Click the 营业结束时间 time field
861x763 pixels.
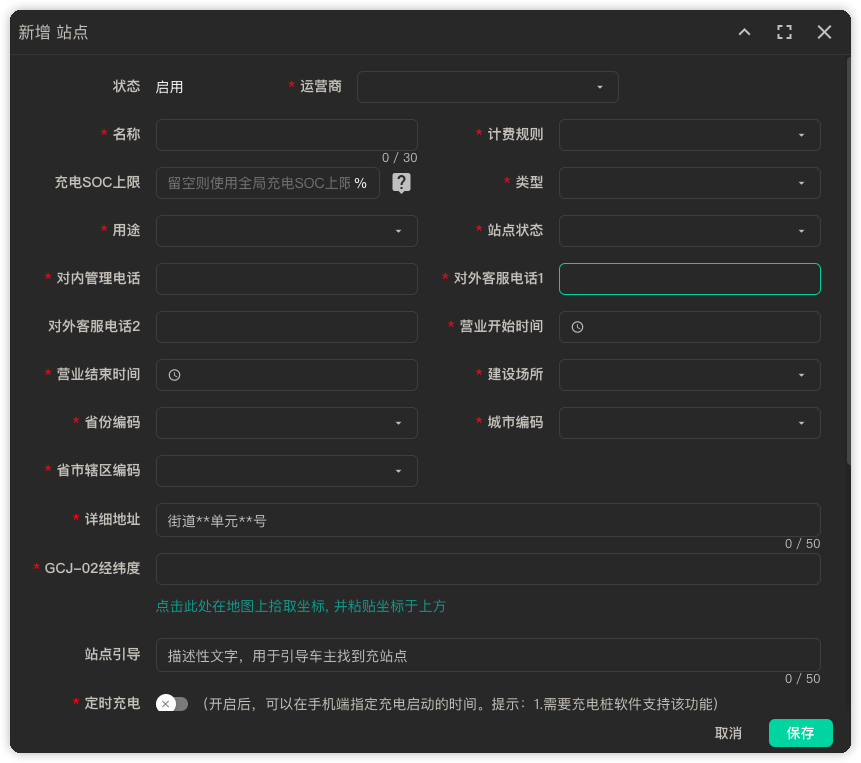point(287,375)
